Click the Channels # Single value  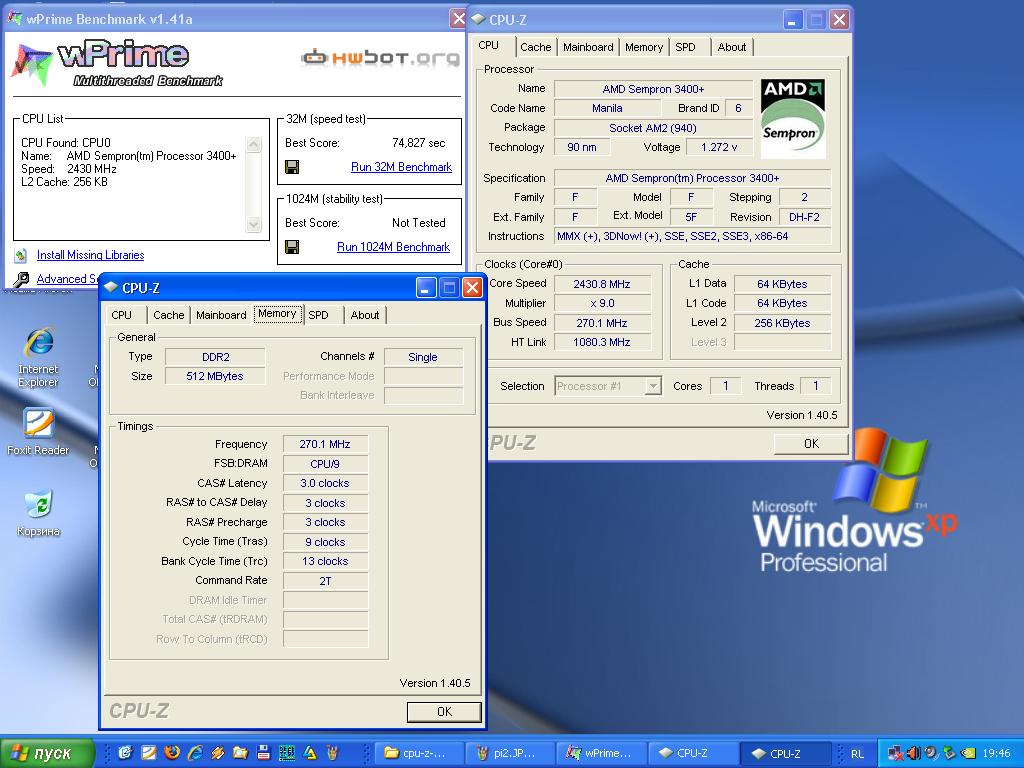[x=423, y=357]
